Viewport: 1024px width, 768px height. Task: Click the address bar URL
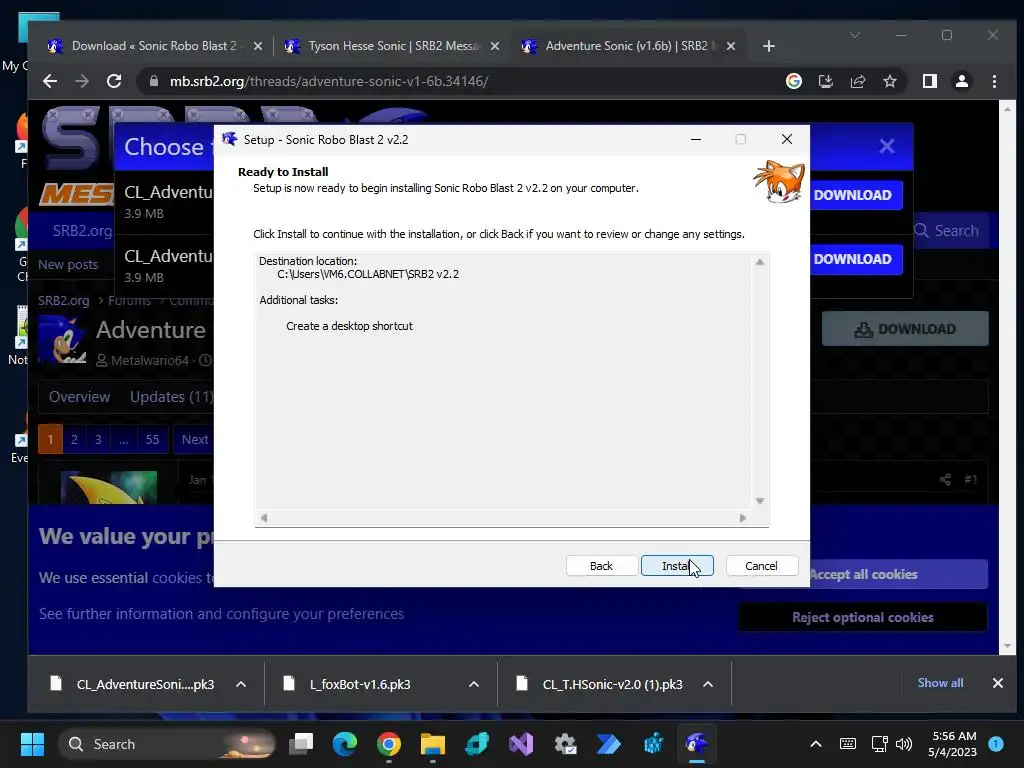329,81
